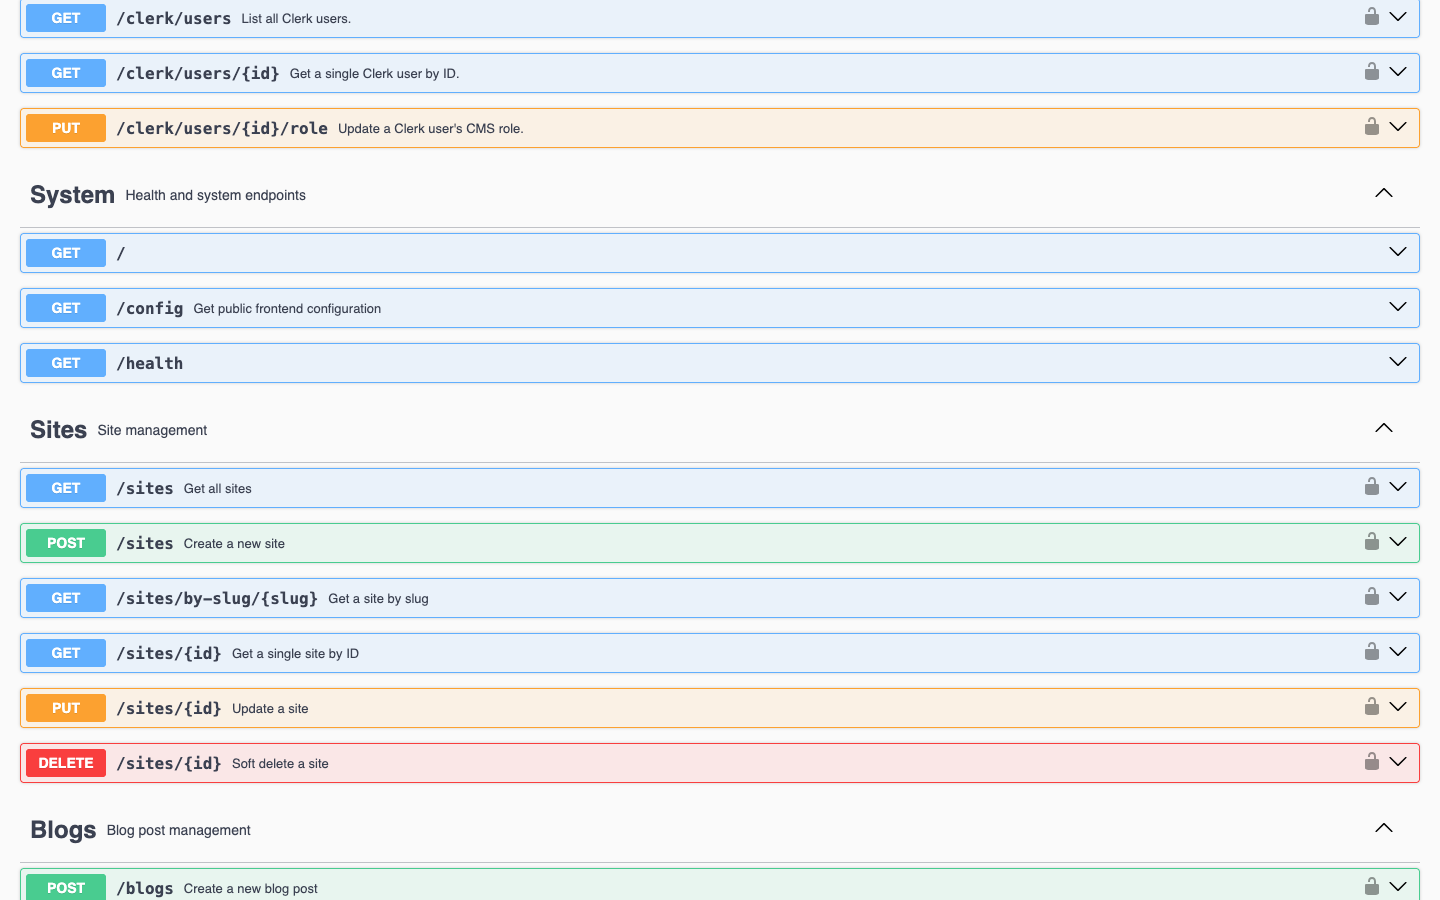This screenshot has height=900, width=1440.
Task: Collapse the Blogs section
Action: click(1383, 827)
